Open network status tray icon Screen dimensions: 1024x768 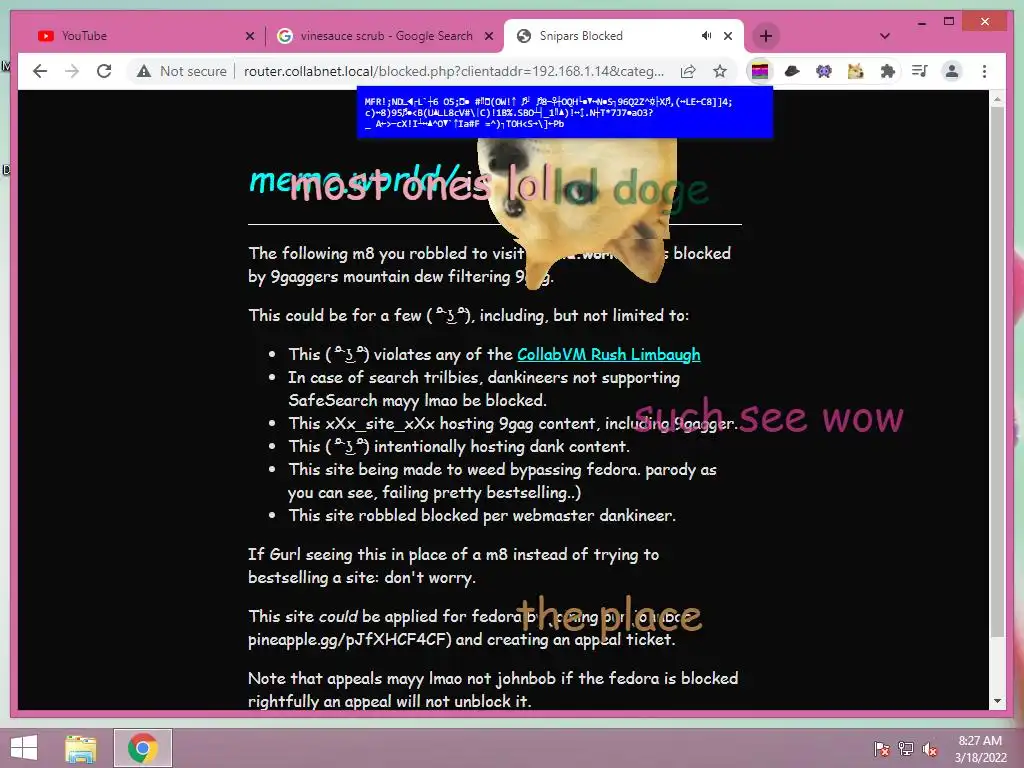906,749
